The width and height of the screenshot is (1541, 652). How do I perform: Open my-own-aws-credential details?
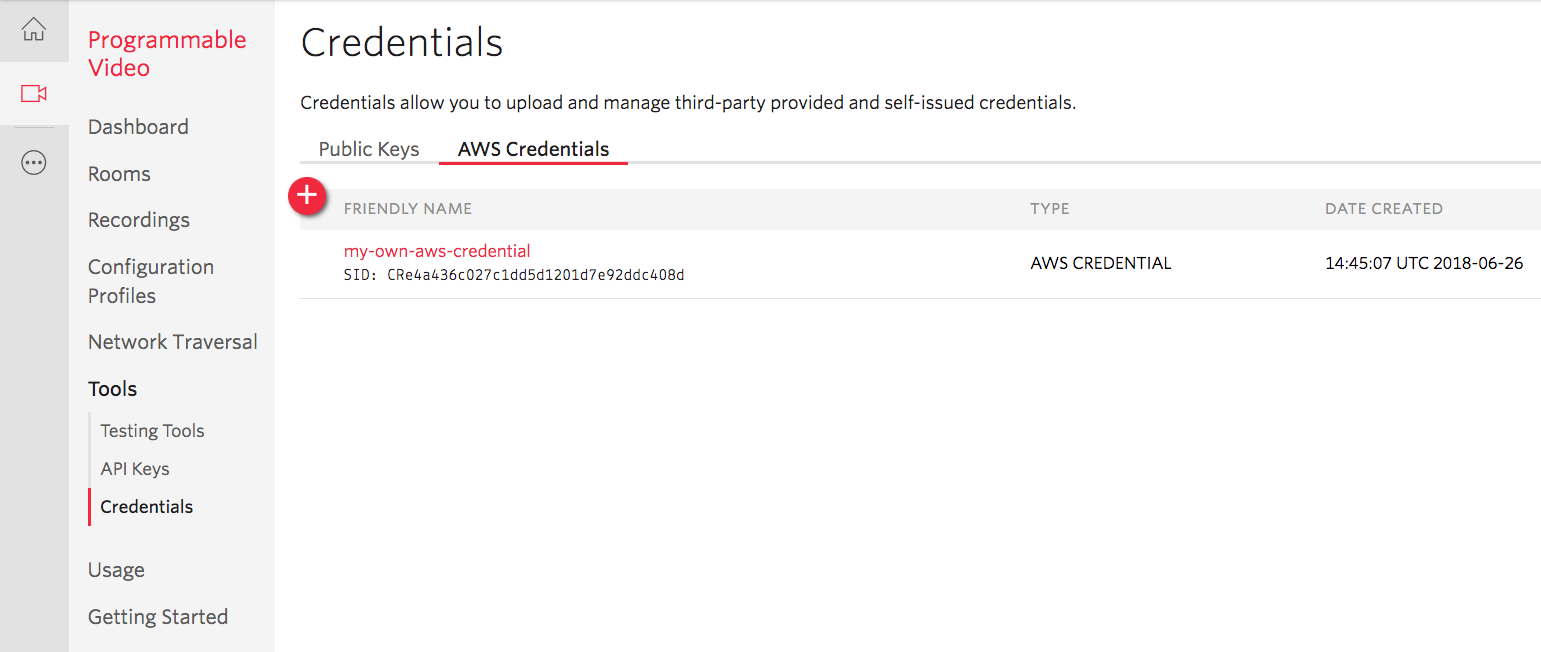437,250
